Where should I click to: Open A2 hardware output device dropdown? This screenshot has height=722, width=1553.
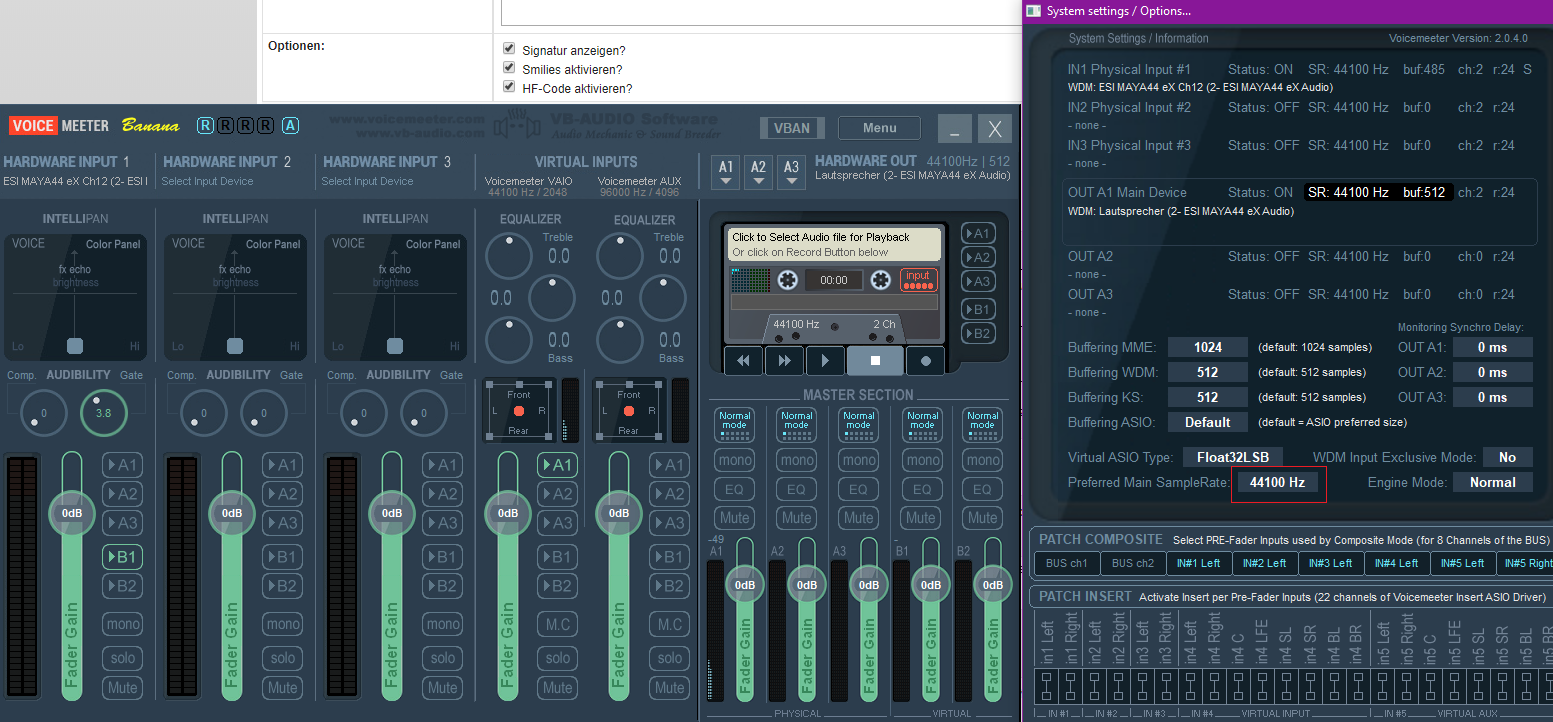[759, 172]
